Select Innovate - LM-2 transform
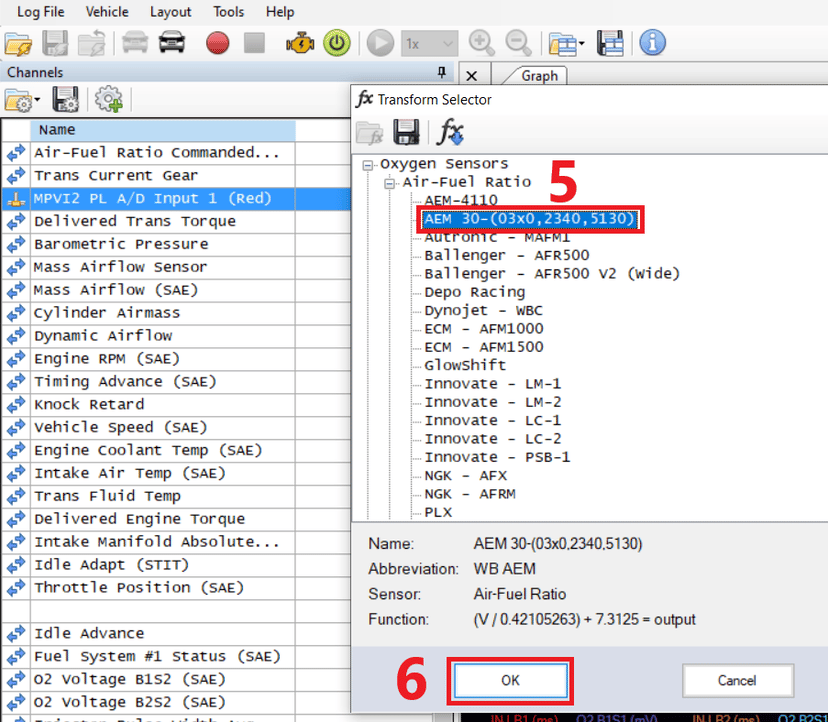Viewport: 828px width, 722px height. click(x=493, y=402)
